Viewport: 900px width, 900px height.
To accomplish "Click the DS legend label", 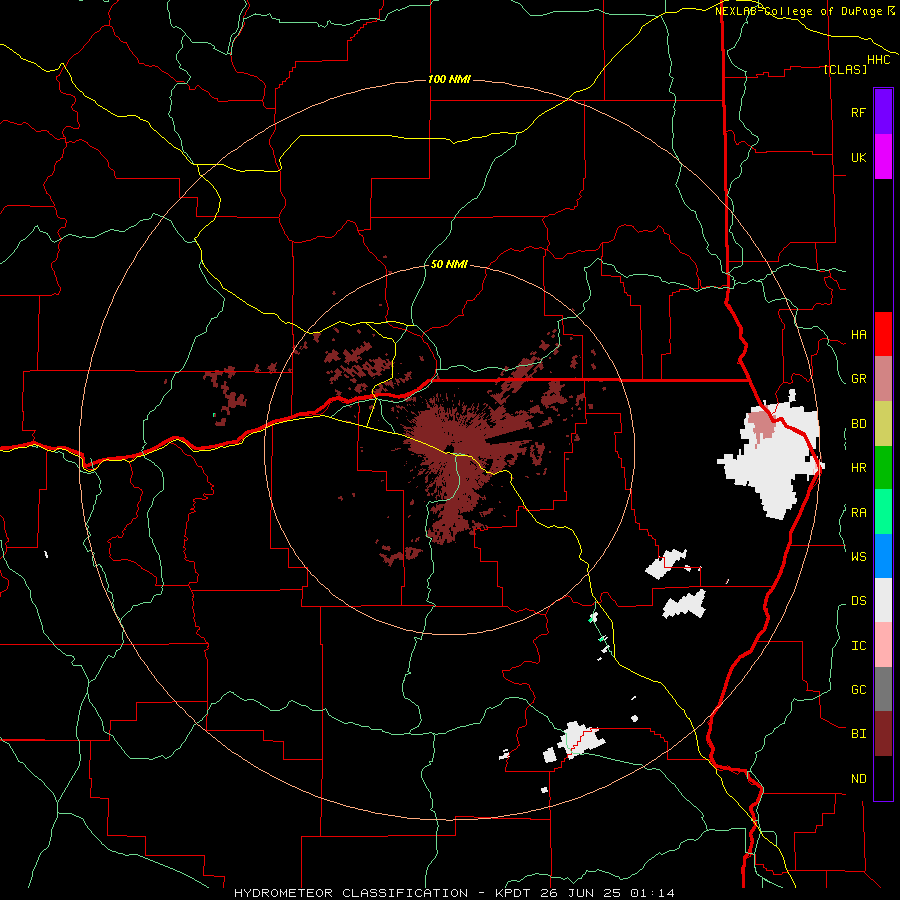I will [x=858, y=600].
